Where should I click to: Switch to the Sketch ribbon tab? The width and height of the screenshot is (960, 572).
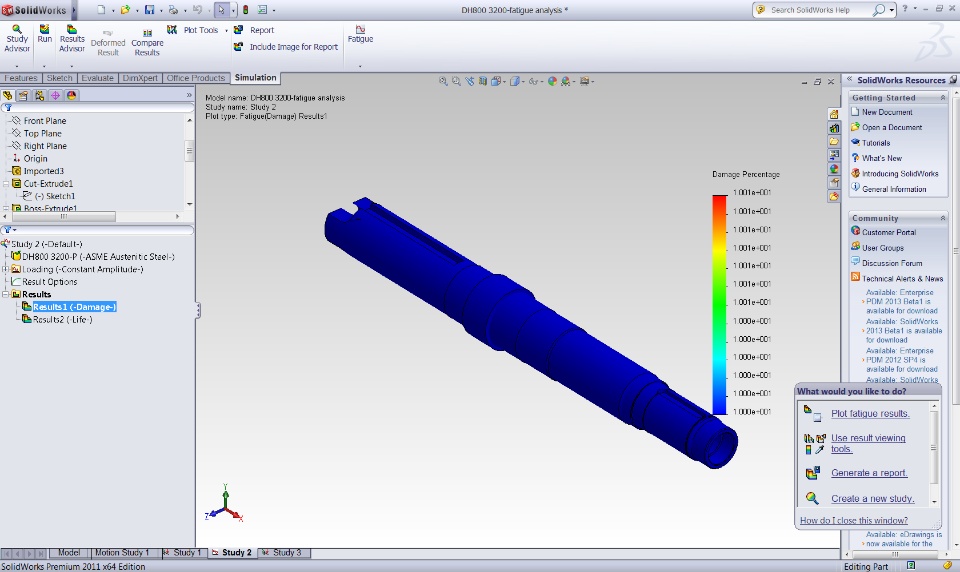(59, 78)
